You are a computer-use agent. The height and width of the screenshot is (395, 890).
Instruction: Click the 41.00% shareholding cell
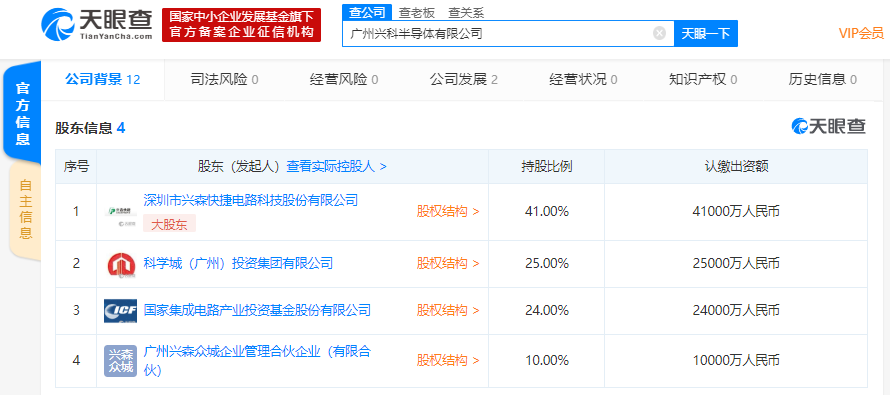tap(547, 212)
